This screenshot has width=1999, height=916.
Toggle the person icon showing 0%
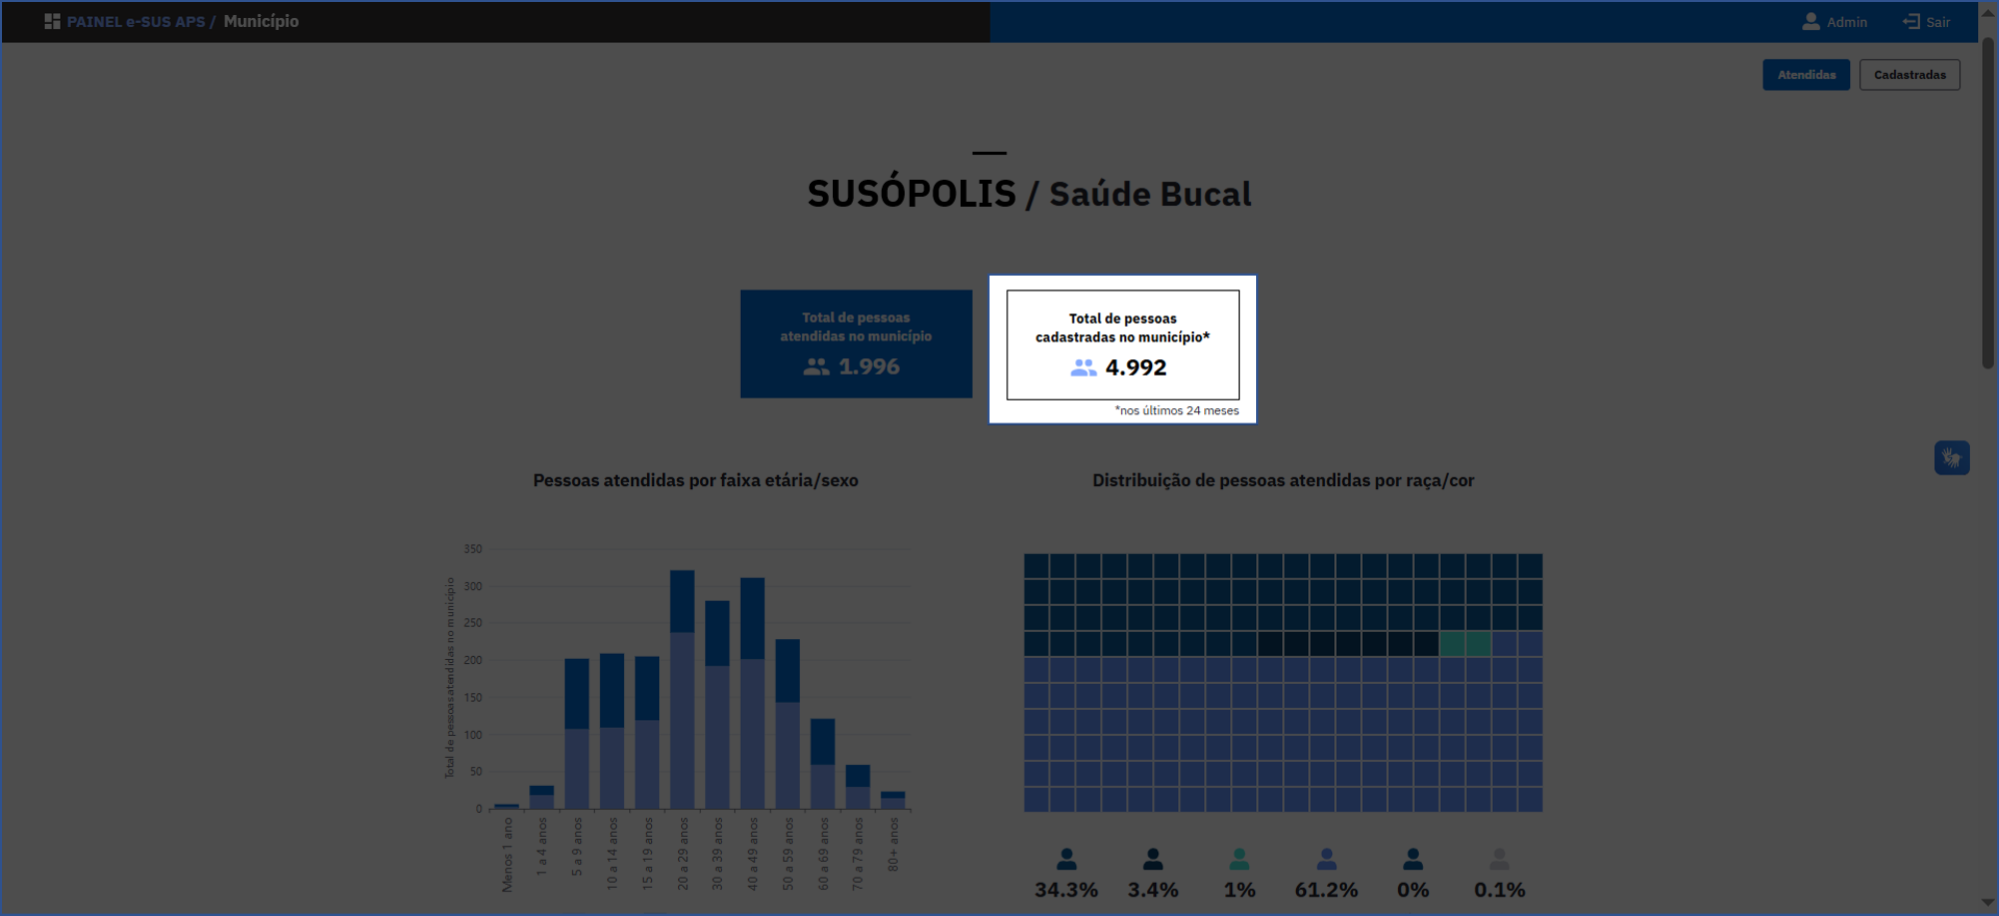(x=1413, y=858)
